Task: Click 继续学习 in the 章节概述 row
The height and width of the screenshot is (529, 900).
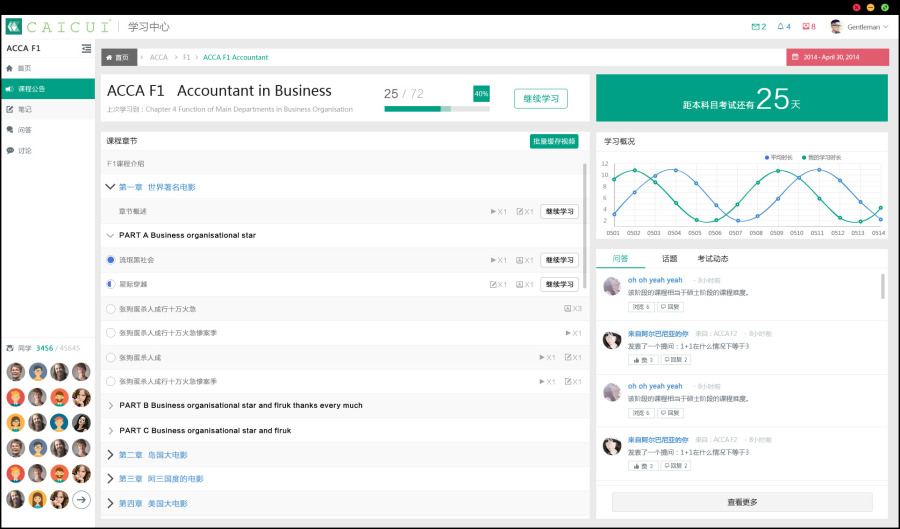Action: (x=560, y=212)
